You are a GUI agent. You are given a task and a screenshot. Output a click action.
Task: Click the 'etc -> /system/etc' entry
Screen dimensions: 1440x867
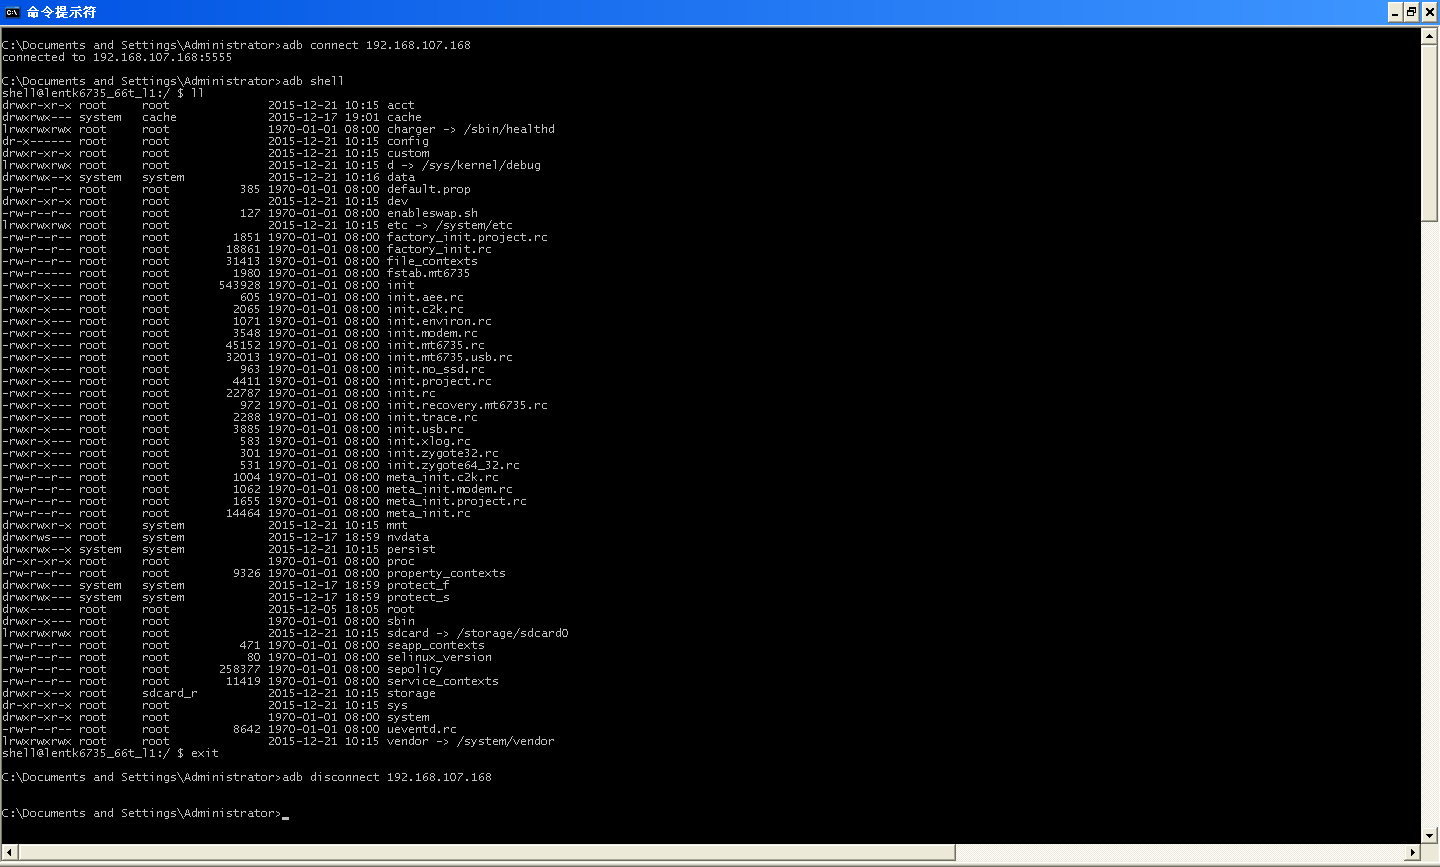click(450, 225)
